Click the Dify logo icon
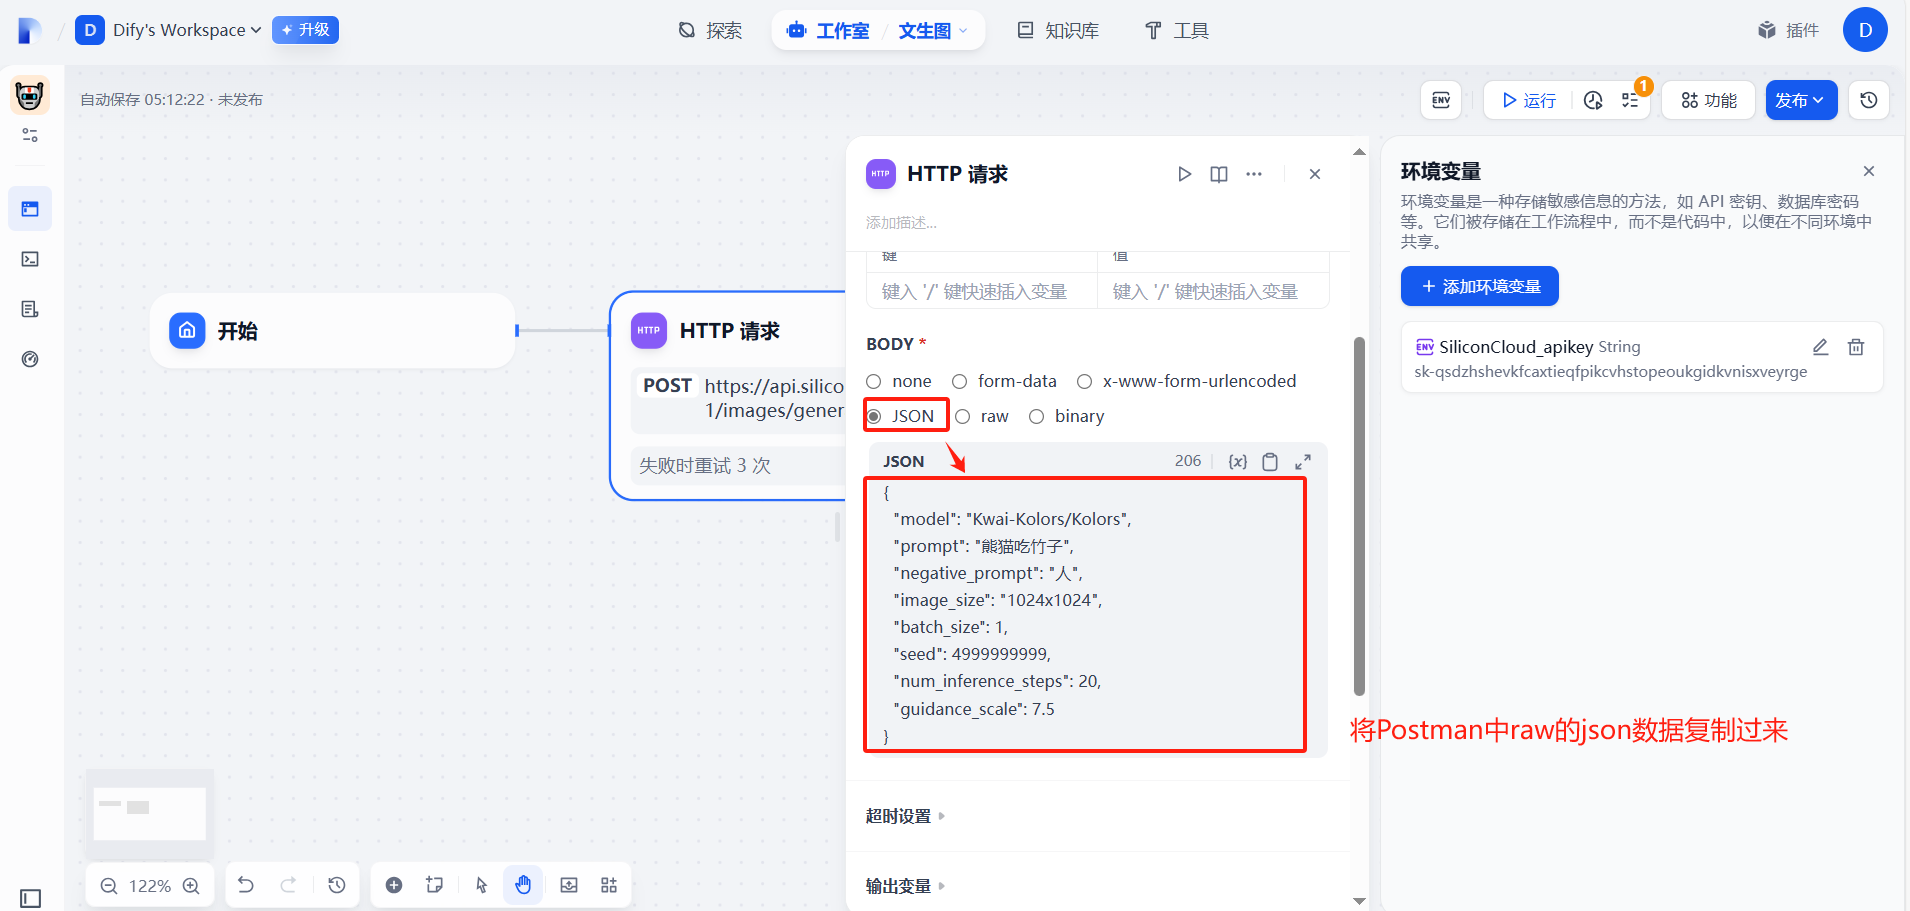The width and height of the screenshot is (1910, 911). pos(29,30)
